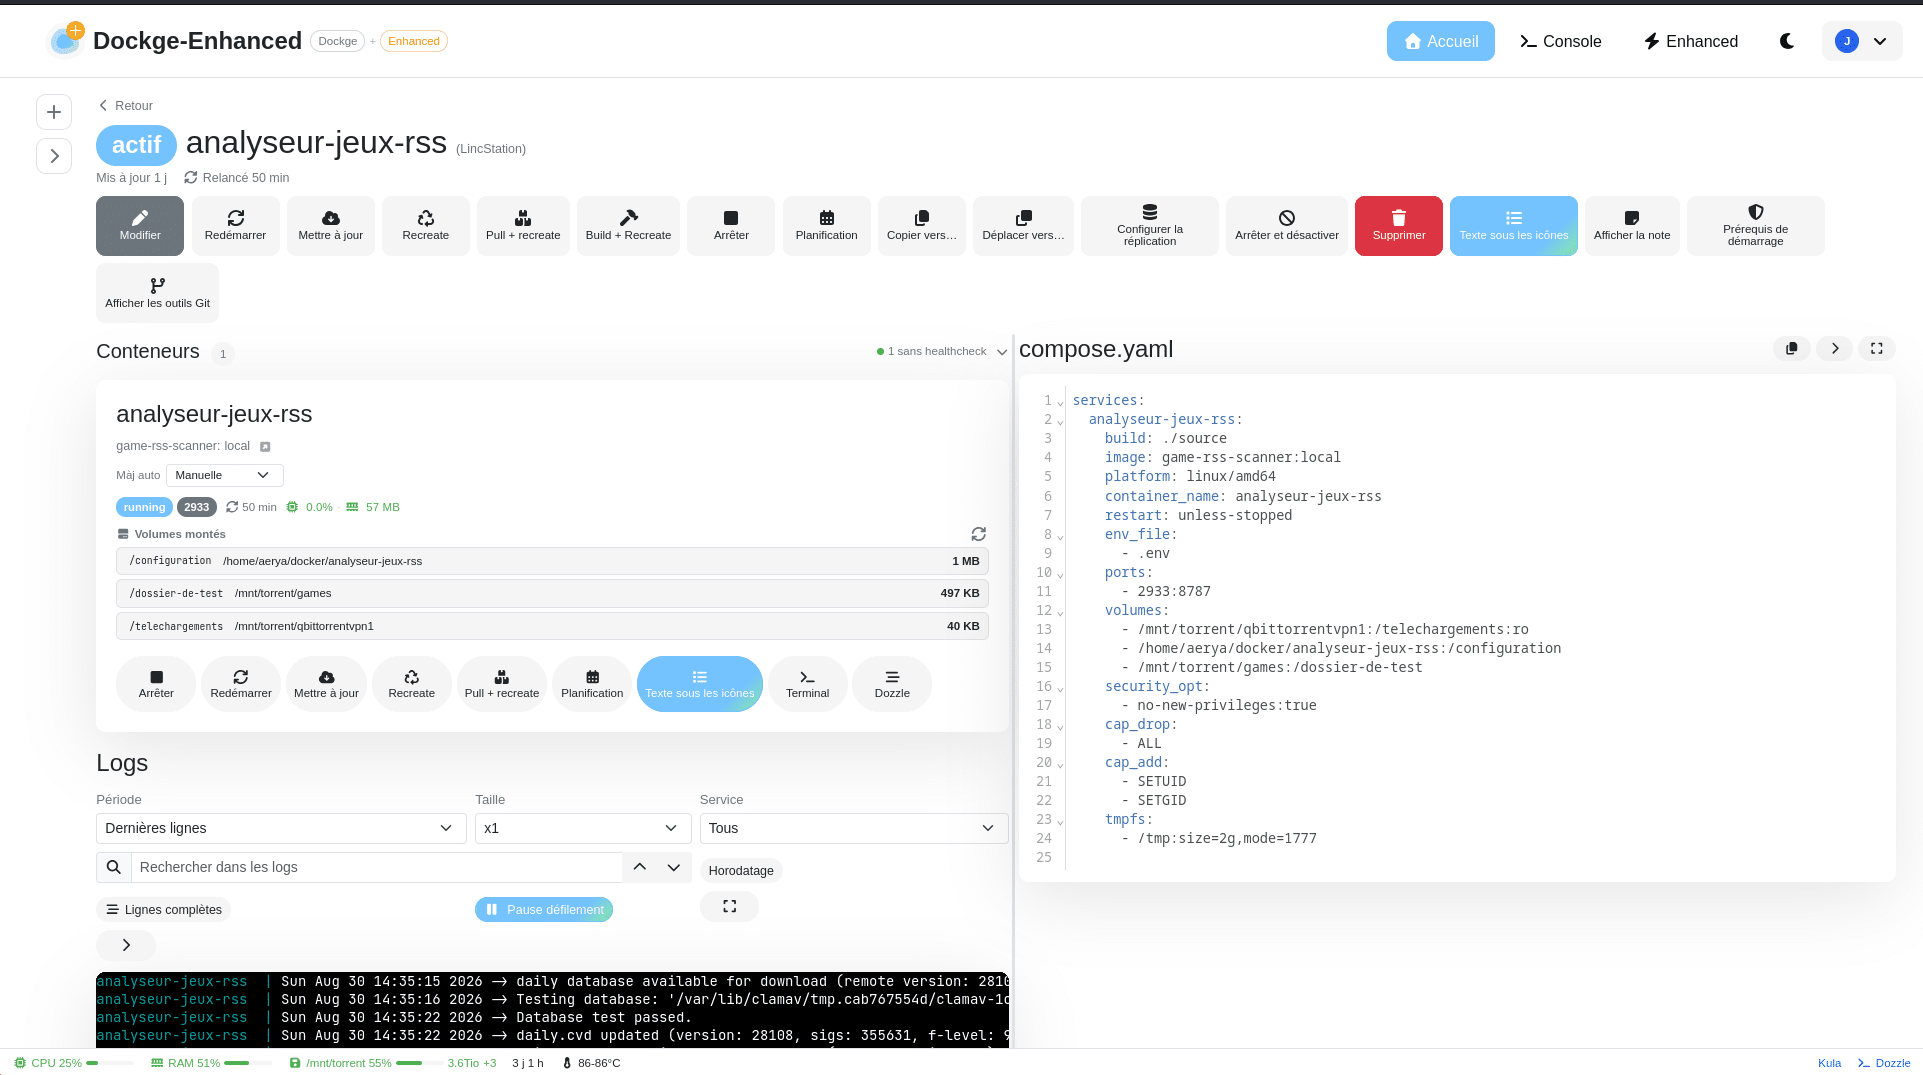Click the Retour back link
The width and height of the screenshot is (1923, 1075).
pyautogui.click(x=125, y=106)
